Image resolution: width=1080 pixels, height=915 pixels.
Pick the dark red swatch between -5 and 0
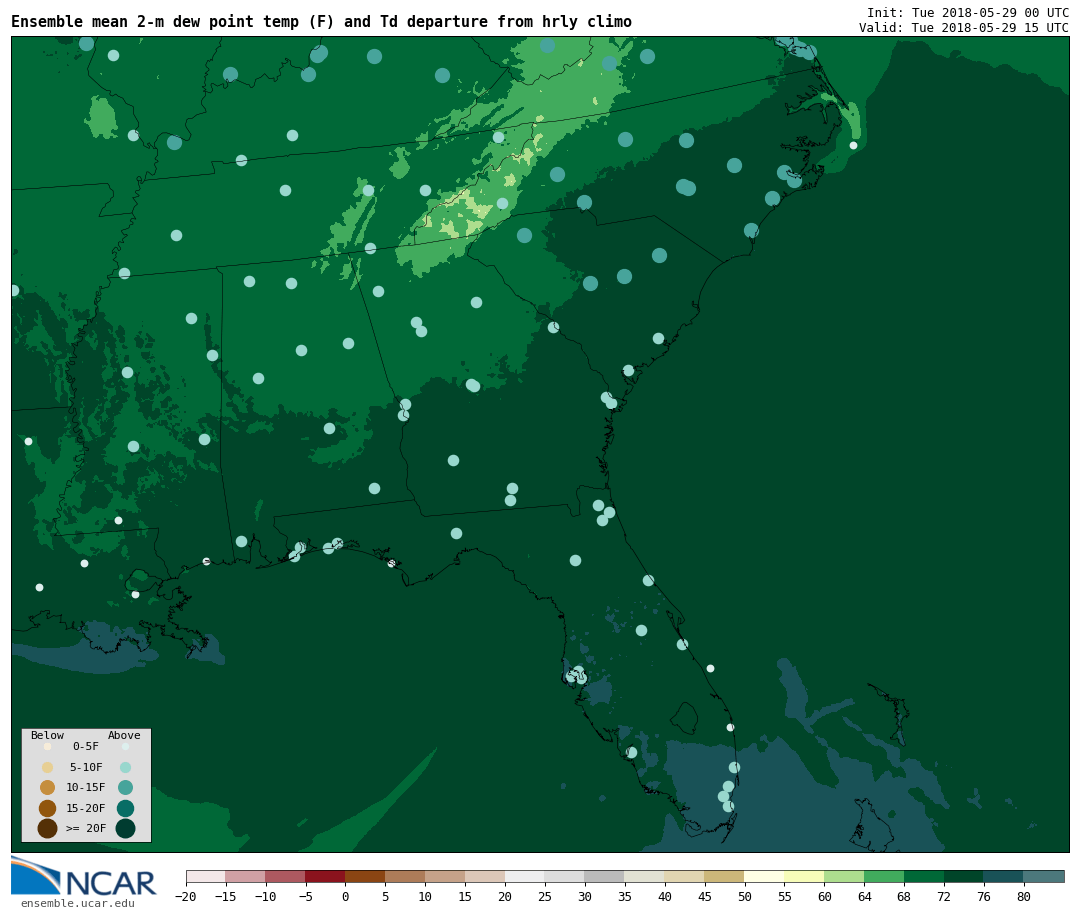(x=325, y=877)
